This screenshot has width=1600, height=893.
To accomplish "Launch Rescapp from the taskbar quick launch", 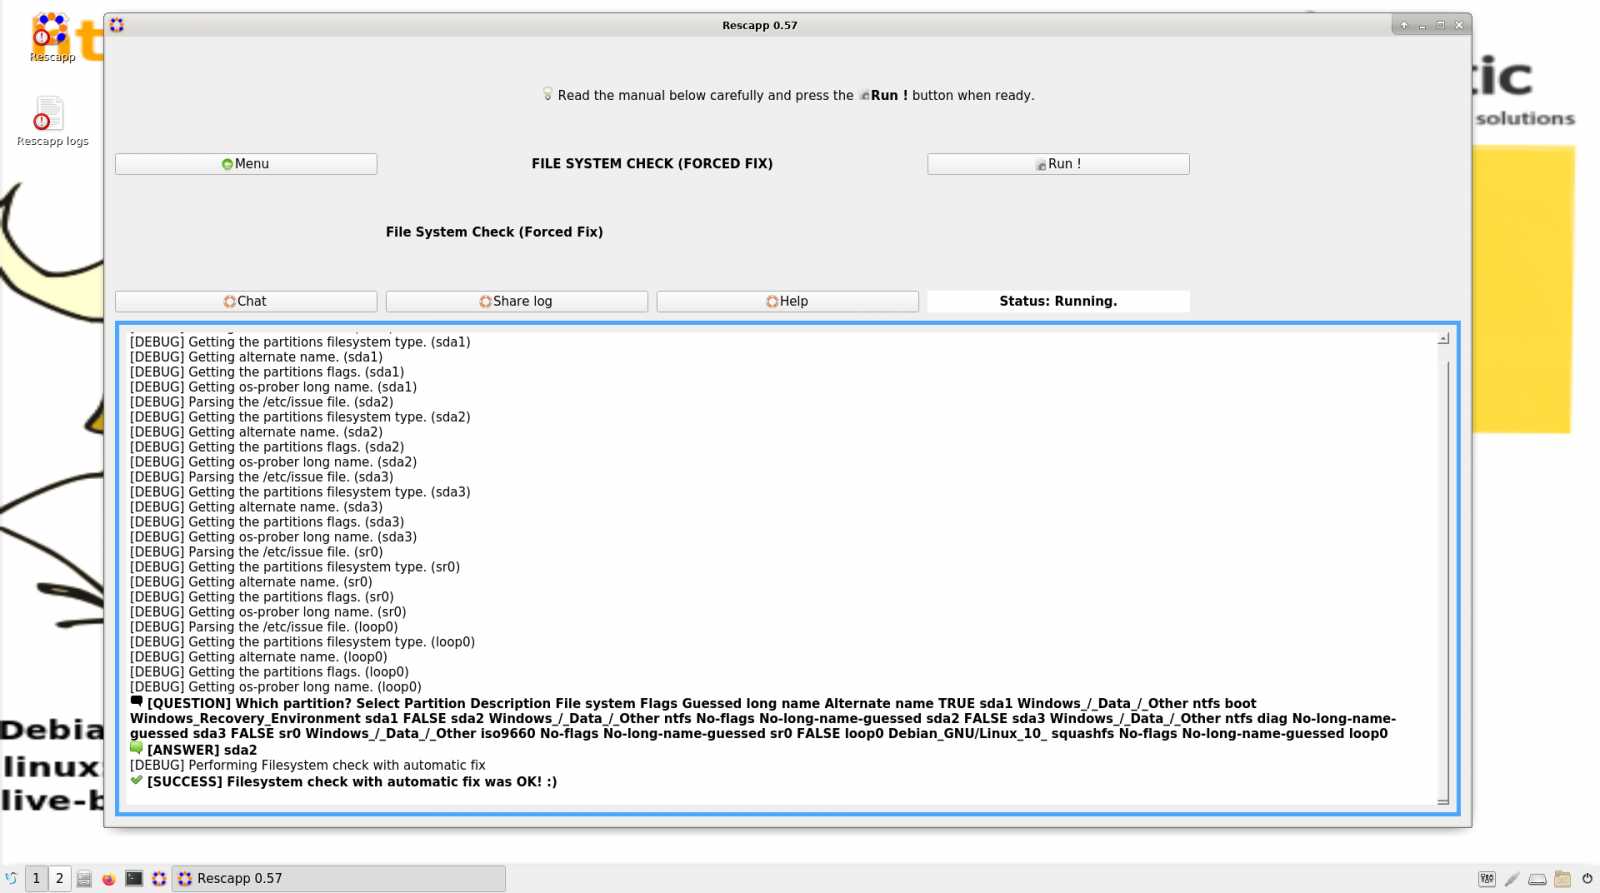I will [x=159, y=879].
